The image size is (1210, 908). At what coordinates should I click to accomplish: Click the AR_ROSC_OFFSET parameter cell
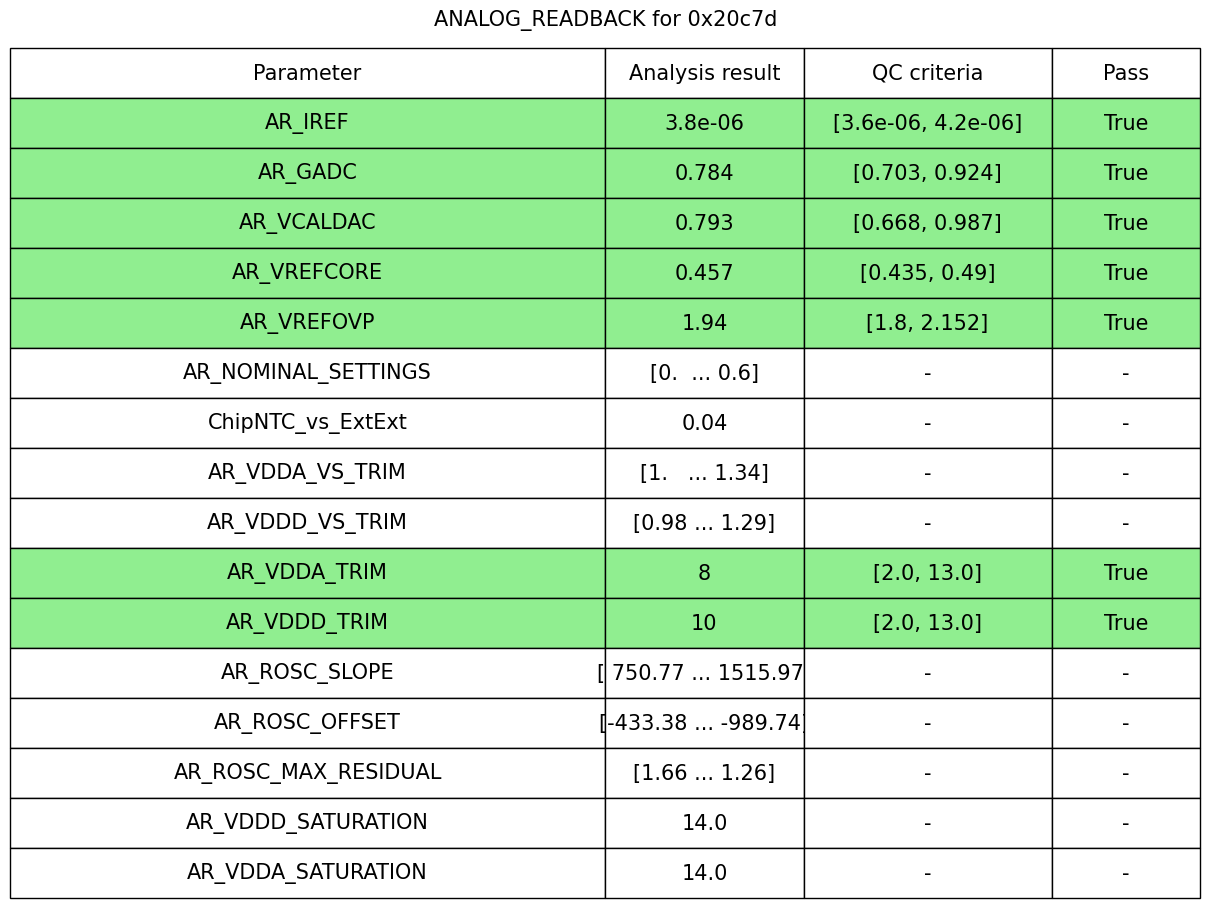click(307, 723)
